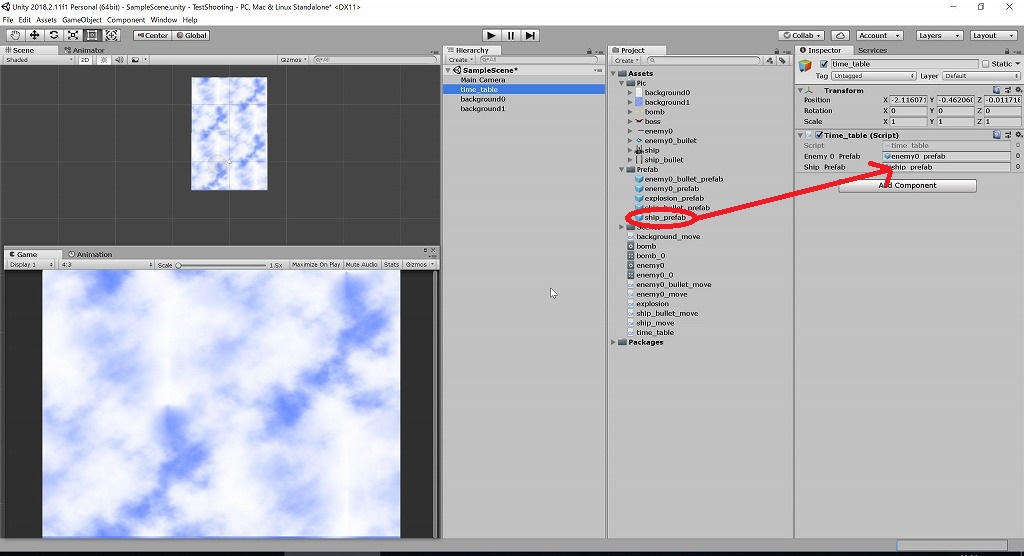Screen dimensions: 1024x556
Task: Click the Project search field
Action: tap(703, 60)
